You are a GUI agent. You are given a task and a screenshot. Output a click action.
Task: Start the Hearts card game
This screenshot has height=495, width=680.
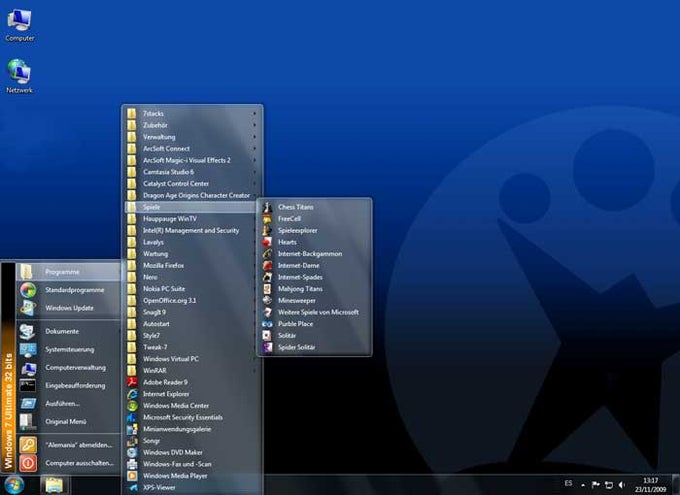pos(315,242)
